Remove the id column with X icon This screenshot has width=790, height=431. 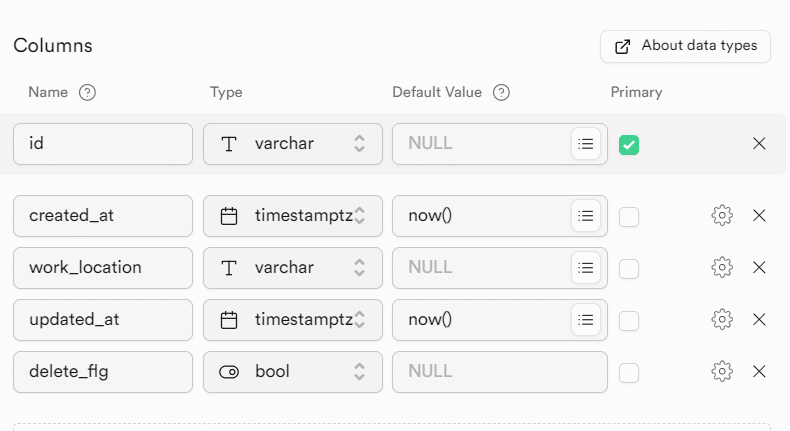pyautogui.click(x=759, y=144)
